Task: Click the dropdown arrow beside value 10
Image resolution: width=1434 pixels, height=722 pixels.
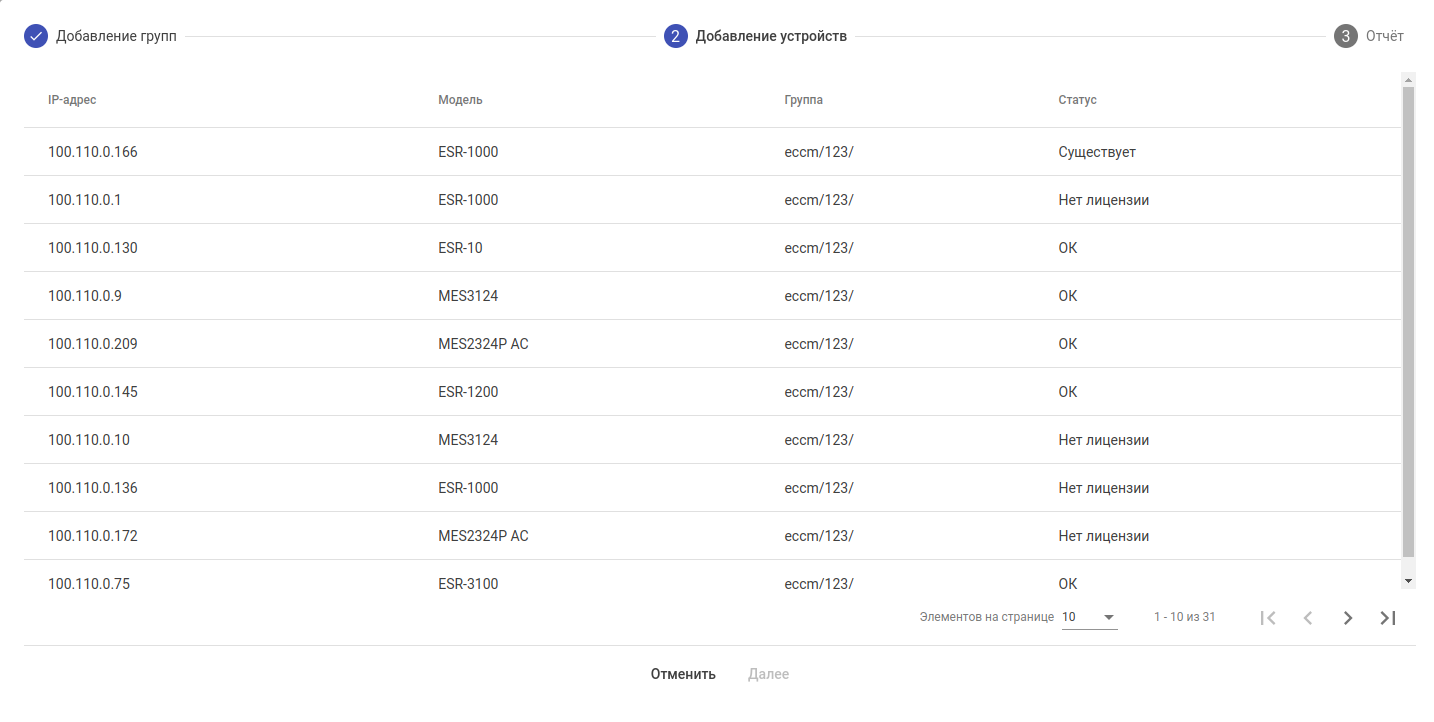Action: pos(1109,617)
